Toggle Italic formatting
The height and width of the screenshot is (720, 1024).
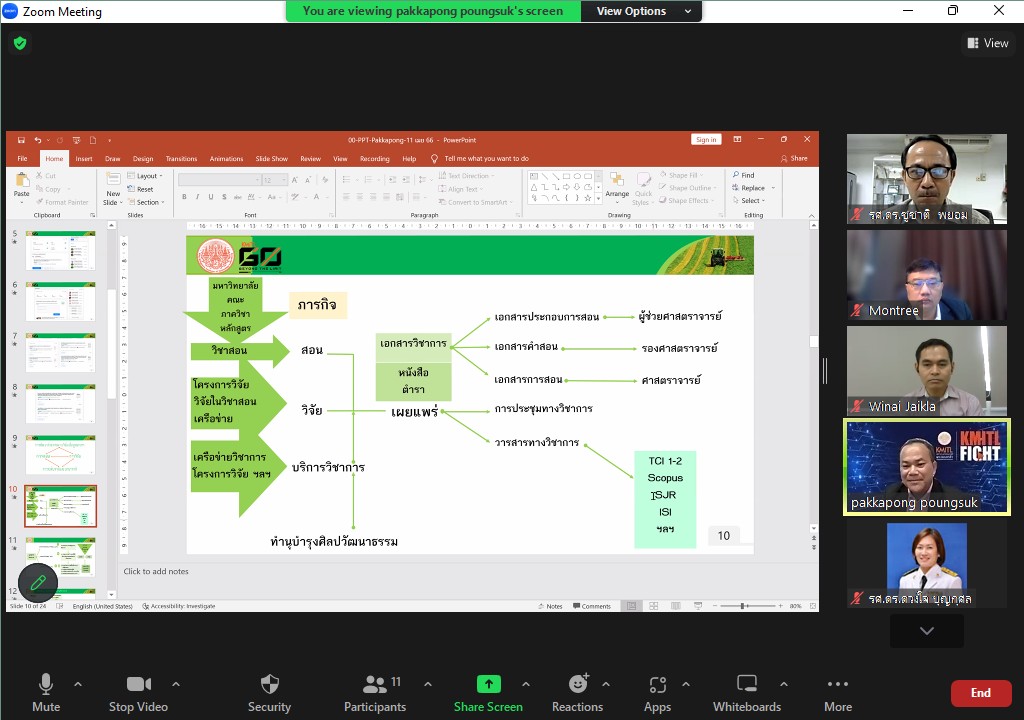[x=197, y=197]
